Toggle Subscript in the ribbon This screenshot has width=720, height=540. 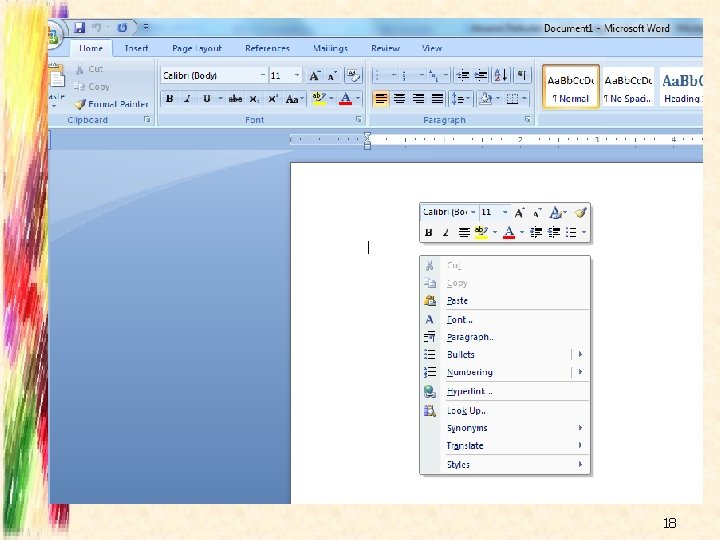[254, 99]
